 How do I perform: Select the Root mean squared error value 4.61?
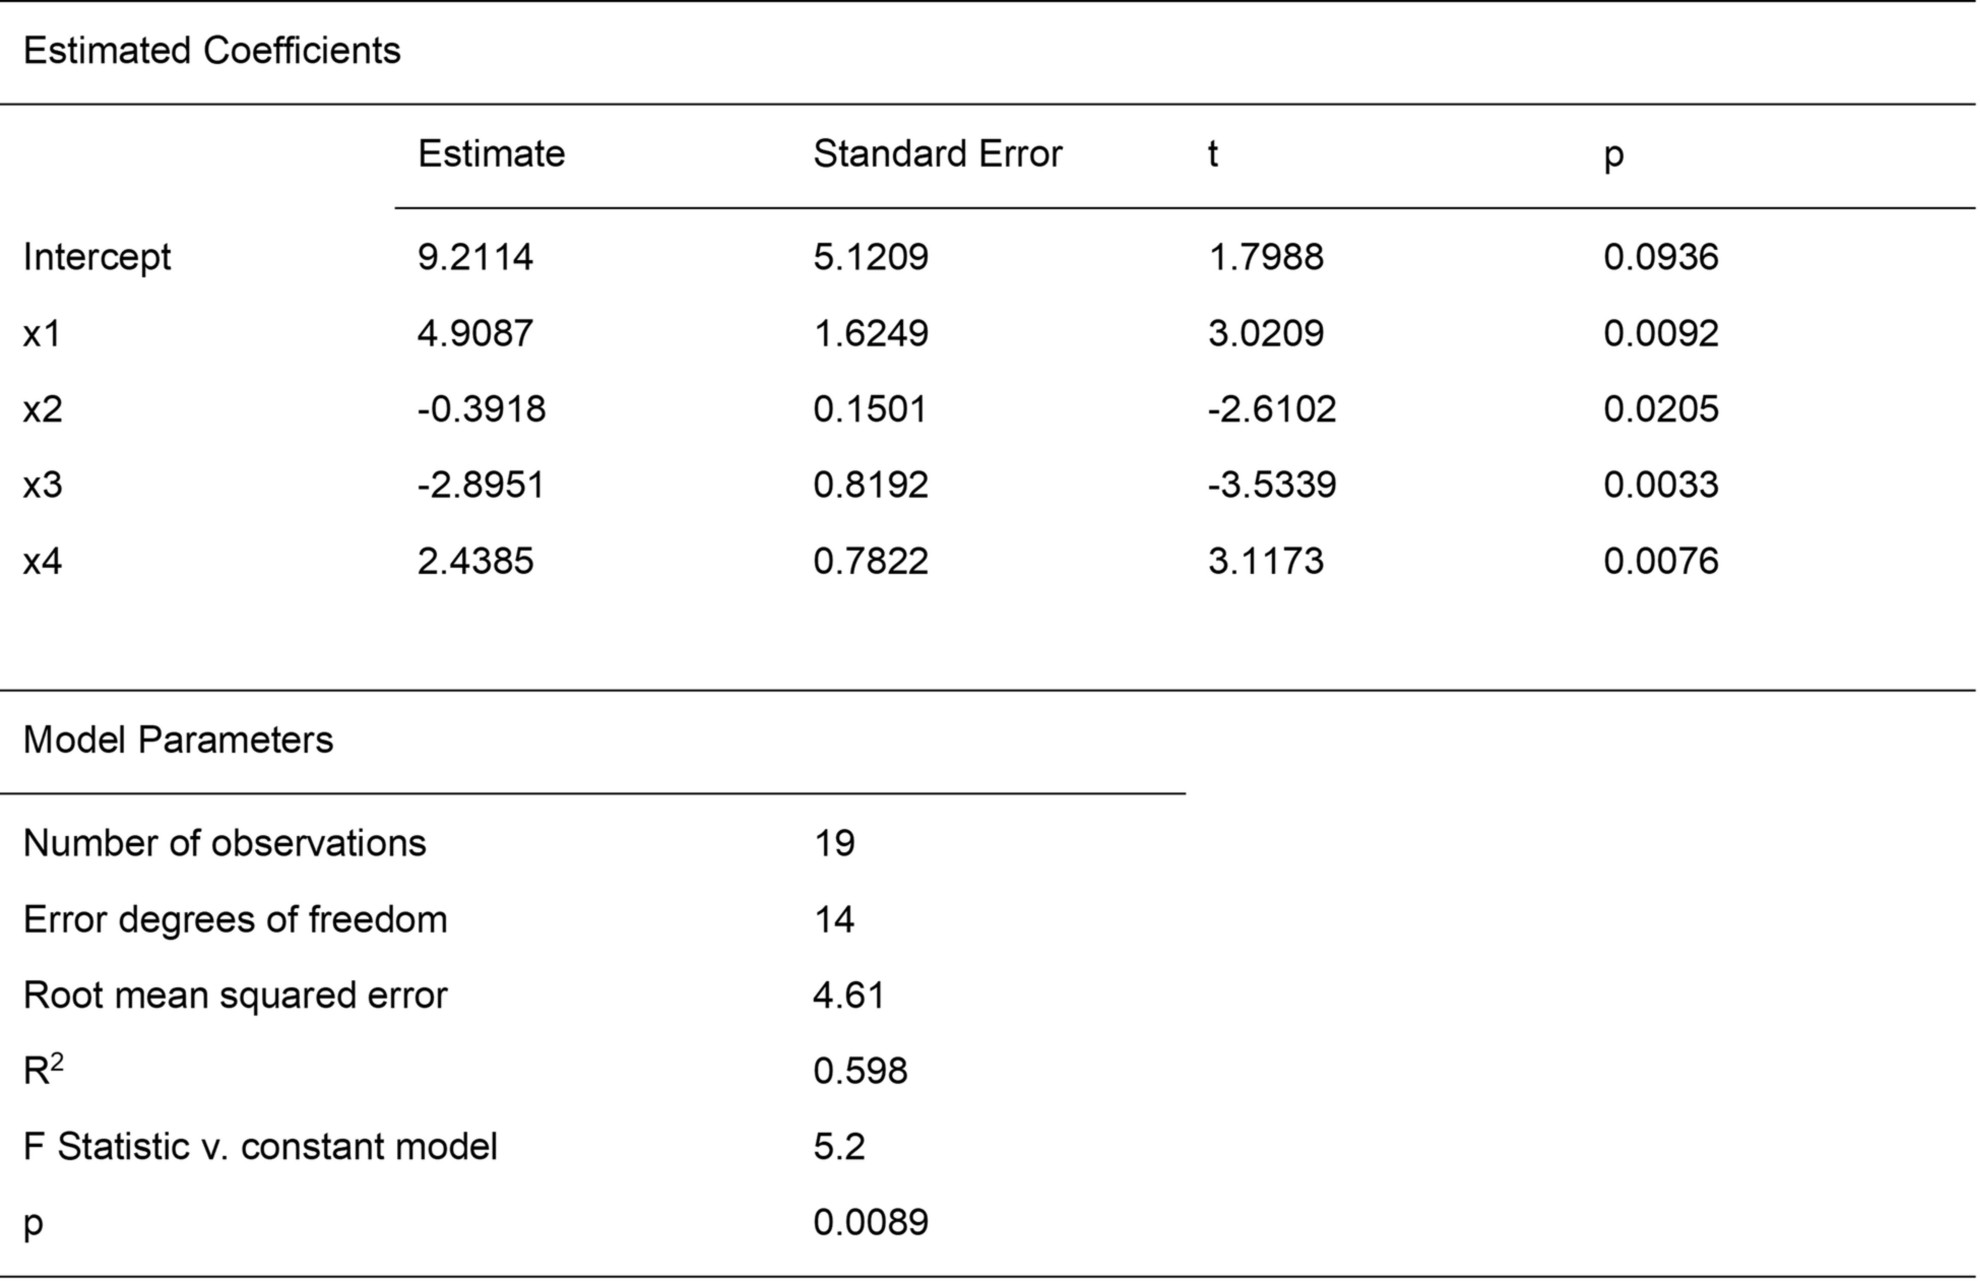tap(848, 996)
